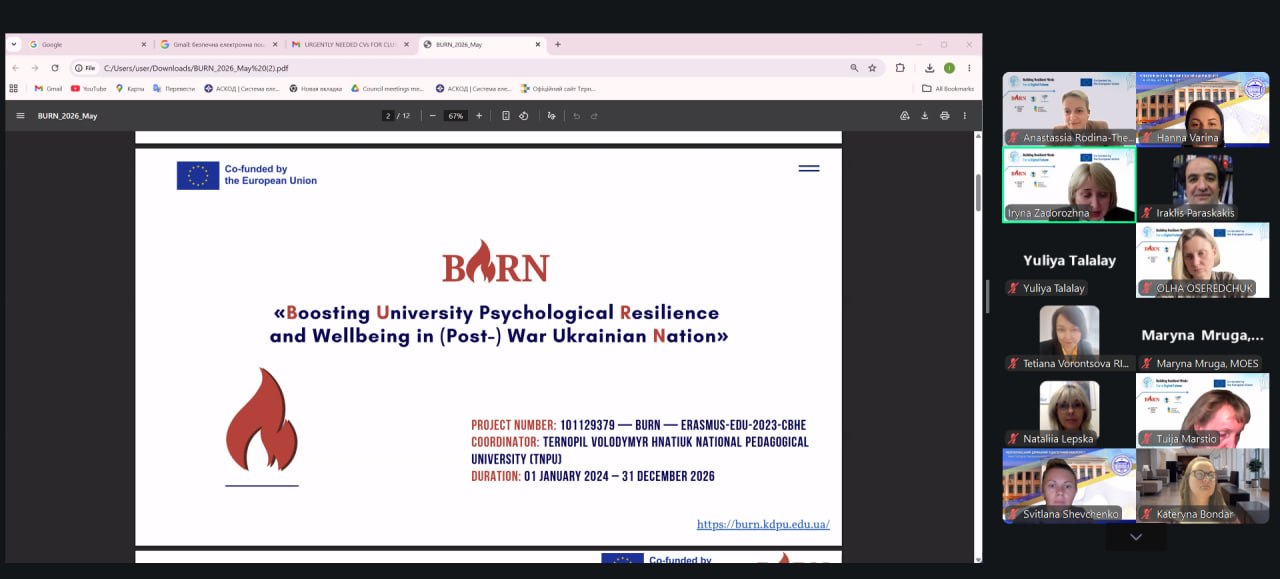This screenshot has width=1280, height=579.
Task: Select Tetiana Vorontsova video tile
Action: [x=1069, y=335]
